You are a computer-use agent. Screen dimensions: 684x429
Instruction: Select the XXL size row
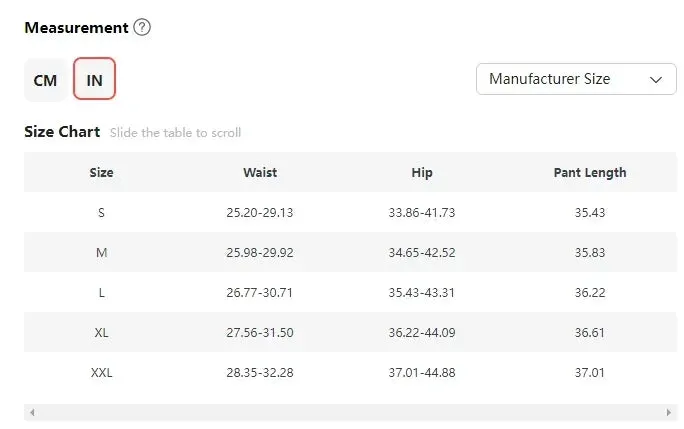[x=350, y=373]
